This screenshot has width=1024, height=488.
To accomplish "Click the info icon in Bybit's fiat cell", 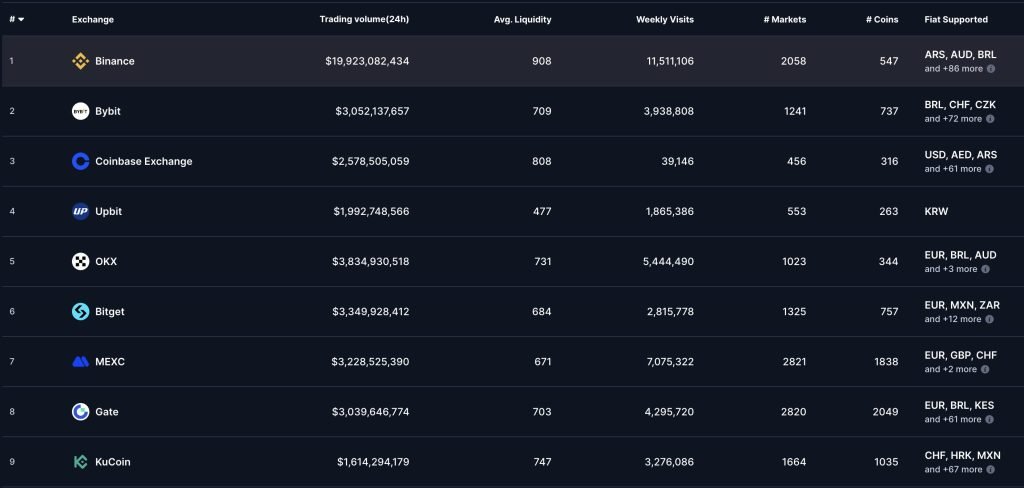I will point(991,119).
